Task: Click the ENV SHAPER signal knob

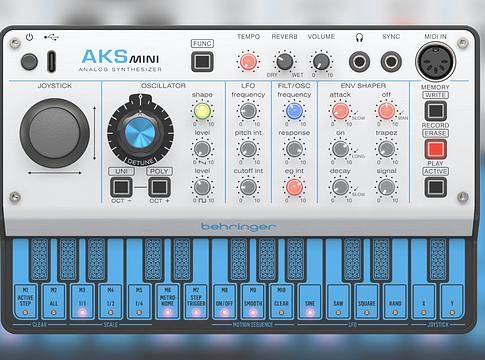Action: [x=386, y=187]
